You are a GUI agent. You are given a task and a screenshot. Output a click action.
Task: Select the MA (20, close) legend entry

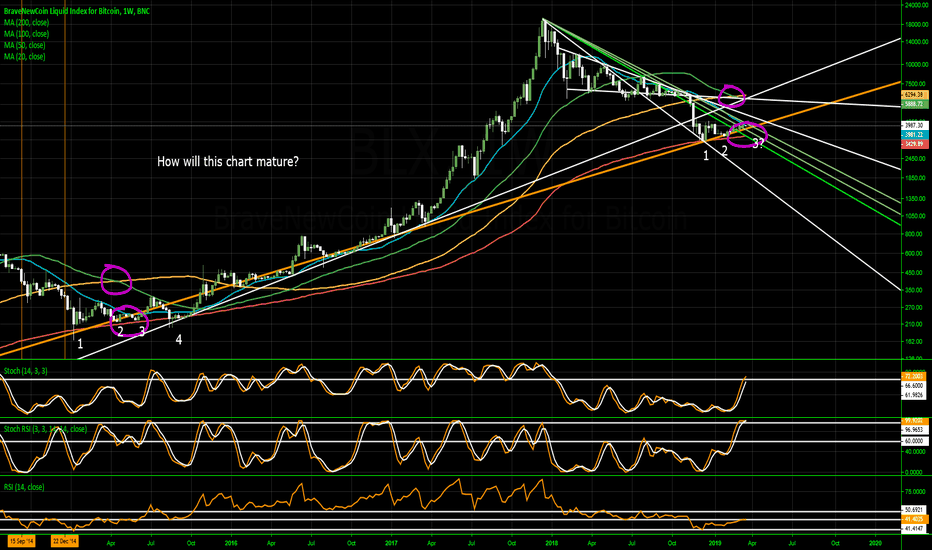pyautogui.click(x=24, y=56)
